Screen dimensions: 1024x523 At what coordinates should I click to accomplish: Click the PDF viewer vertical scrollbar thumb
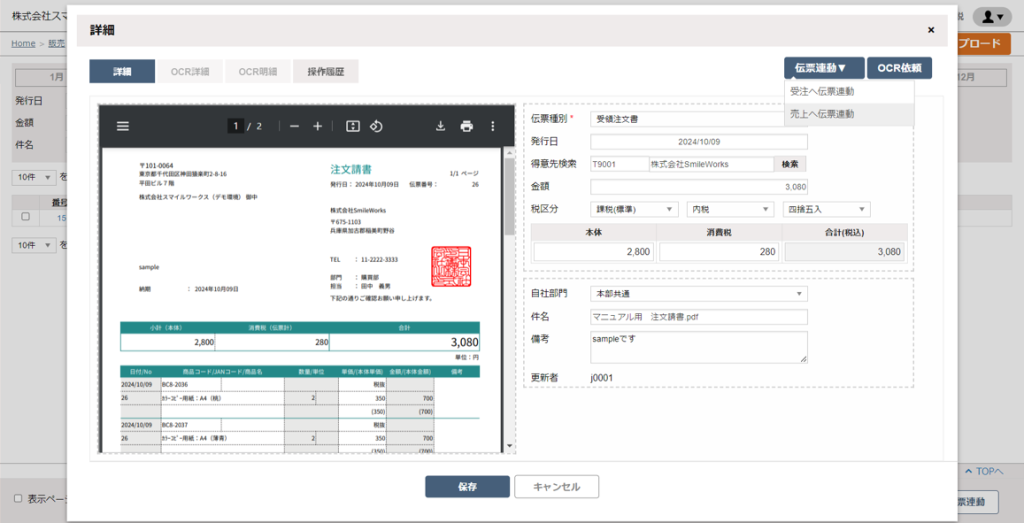coord(509,195)
